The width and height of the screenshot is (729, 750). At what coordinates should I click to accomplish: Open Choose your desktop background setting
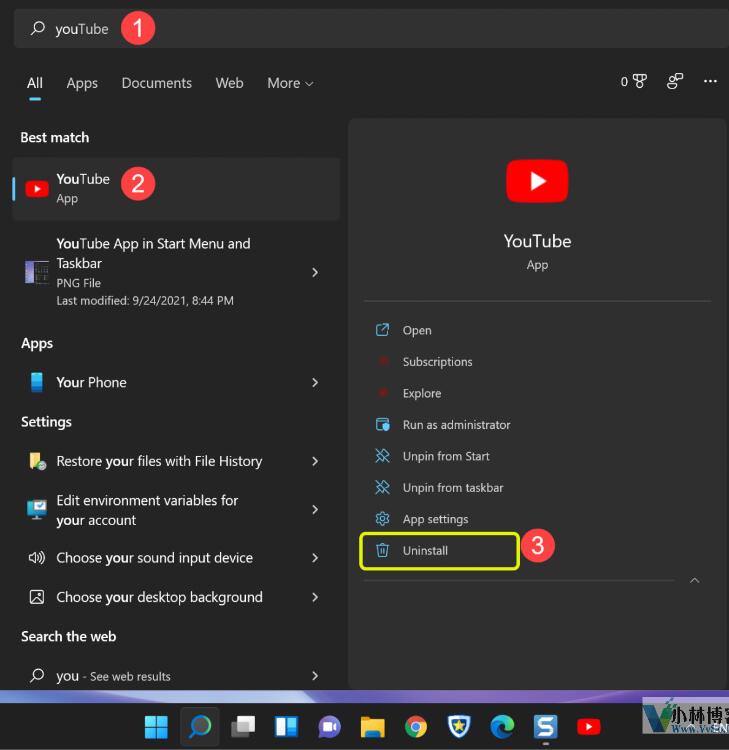(176, 597)
